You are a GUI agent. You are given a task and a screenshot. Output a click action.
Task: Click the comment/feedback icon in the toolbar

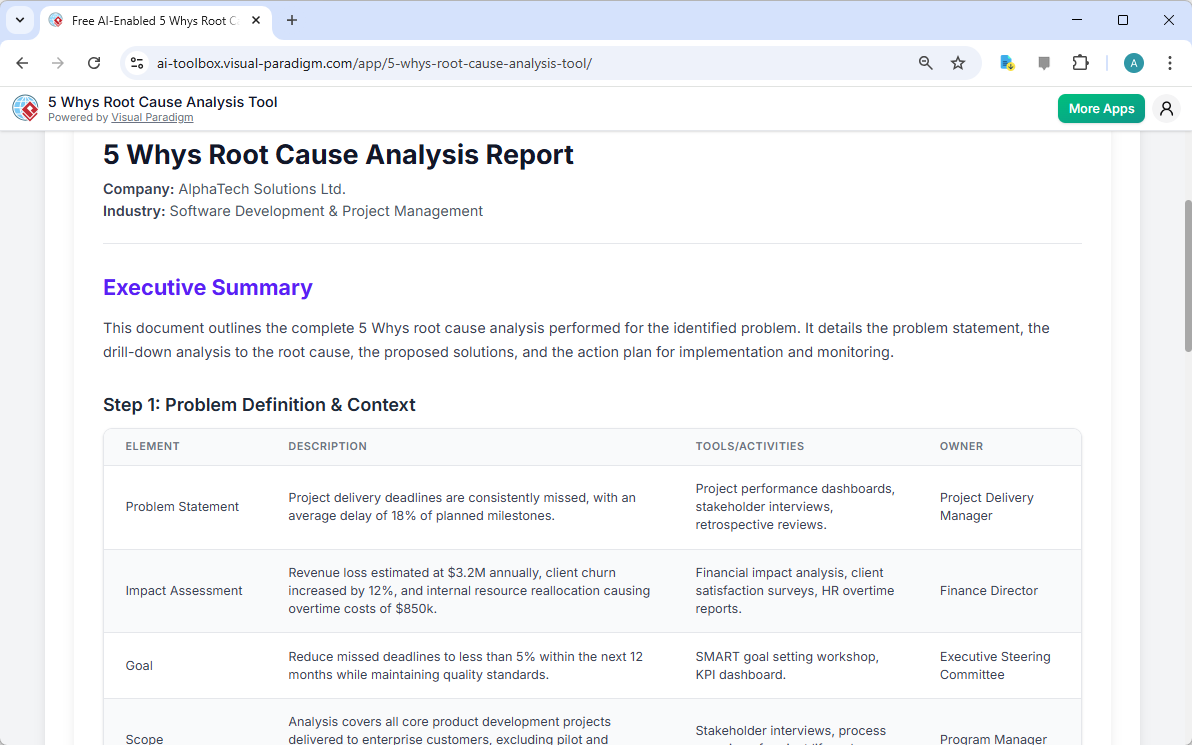click(1044, 62)
